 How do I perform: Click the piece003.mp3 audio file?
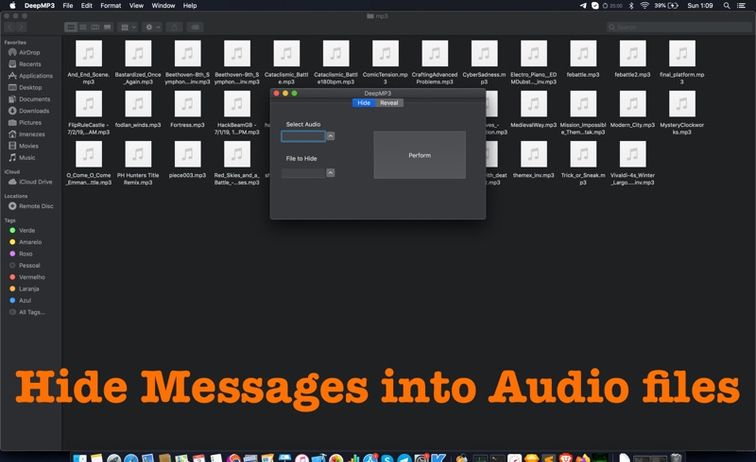(187, 153)
